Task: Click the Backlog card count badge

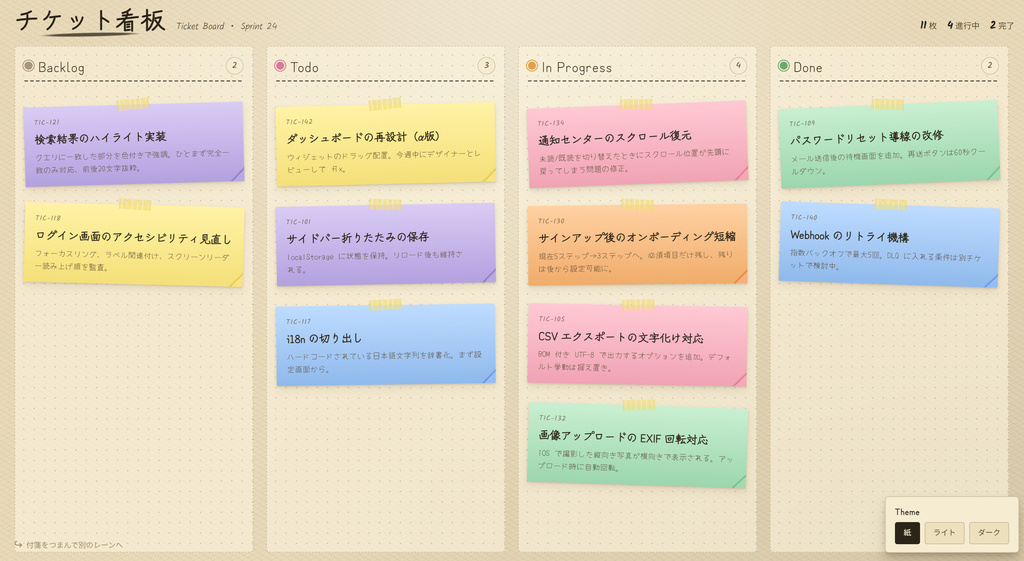Action: click(x=234, y=66)
